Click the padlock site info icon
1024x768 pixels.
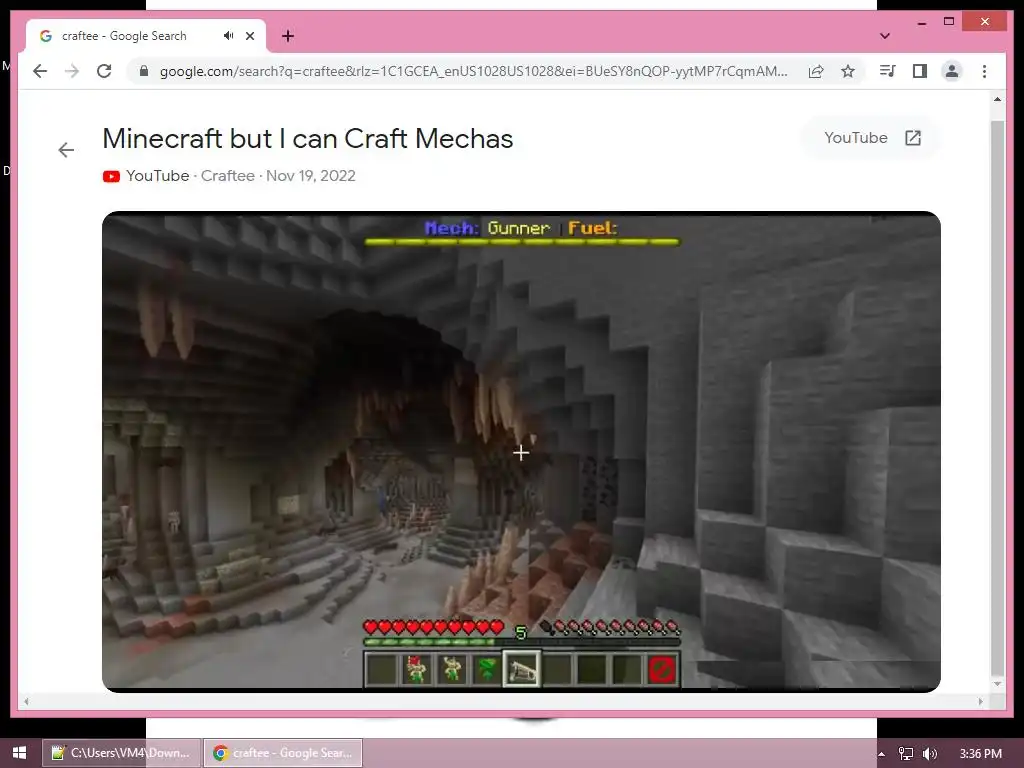coord(144,71)
